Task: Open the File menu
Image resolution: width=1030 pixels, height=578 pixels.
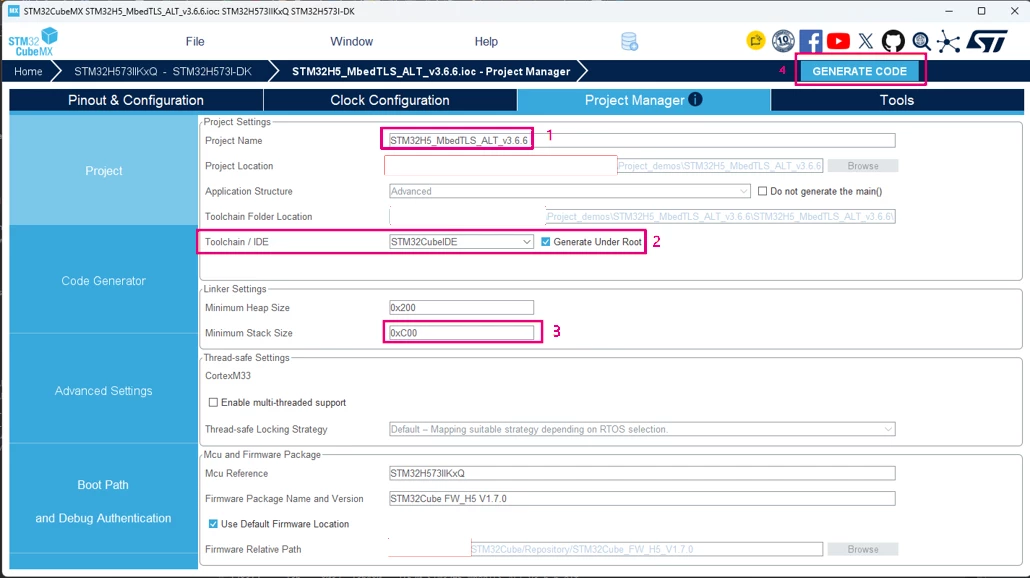Action: (x=195, y=41)
